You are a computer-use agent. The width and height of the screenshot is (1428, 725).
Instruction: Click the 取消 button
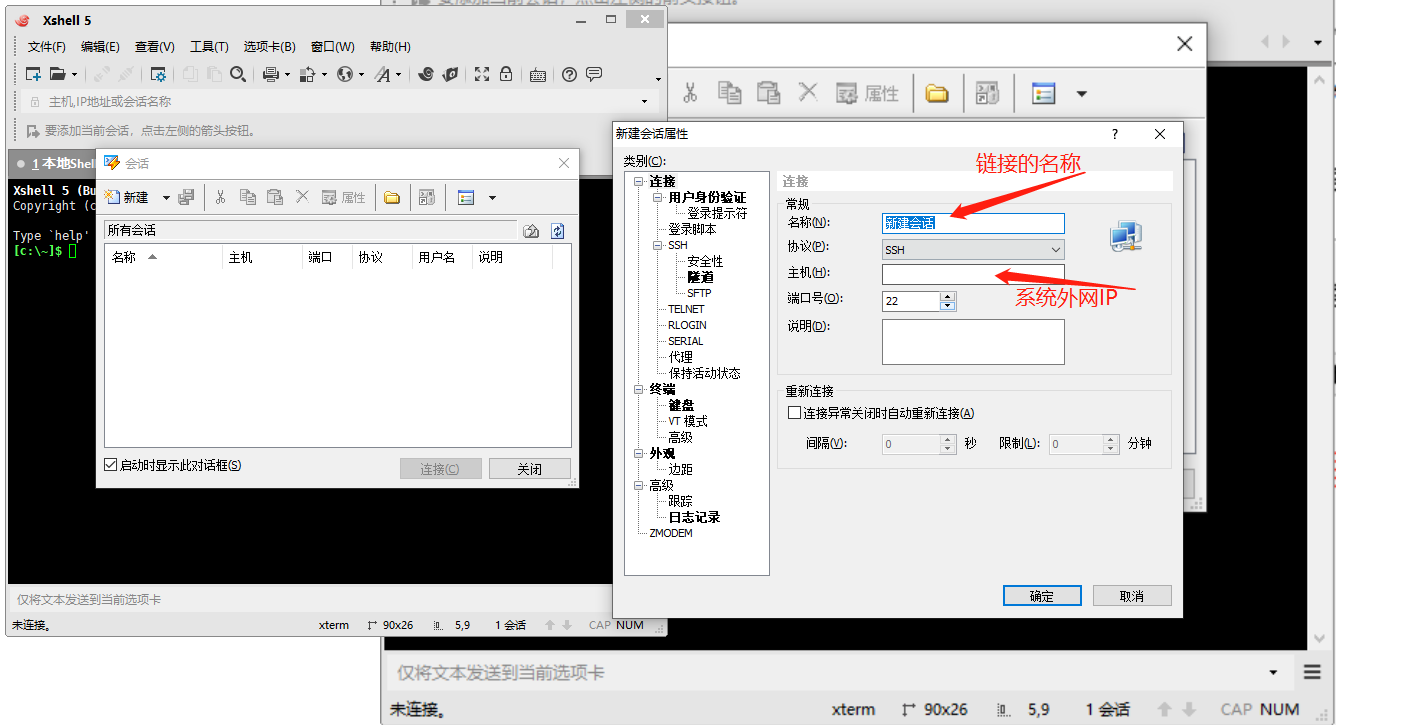(1131, 595)
